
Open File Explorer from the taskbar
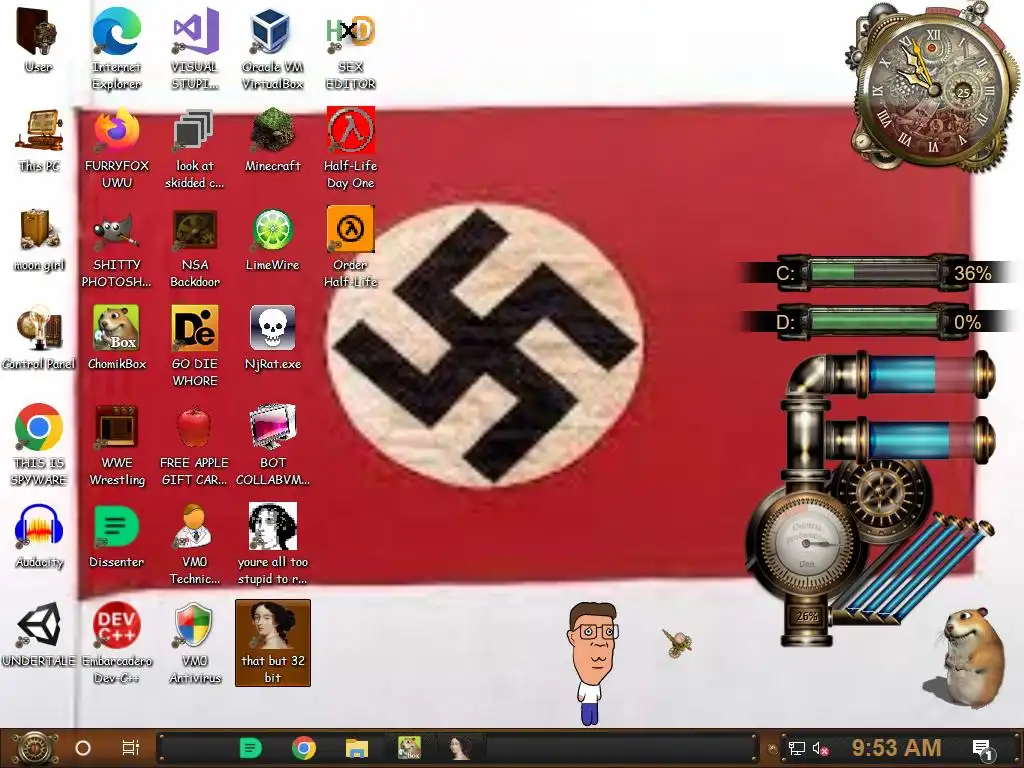click(x=357, y=748)
